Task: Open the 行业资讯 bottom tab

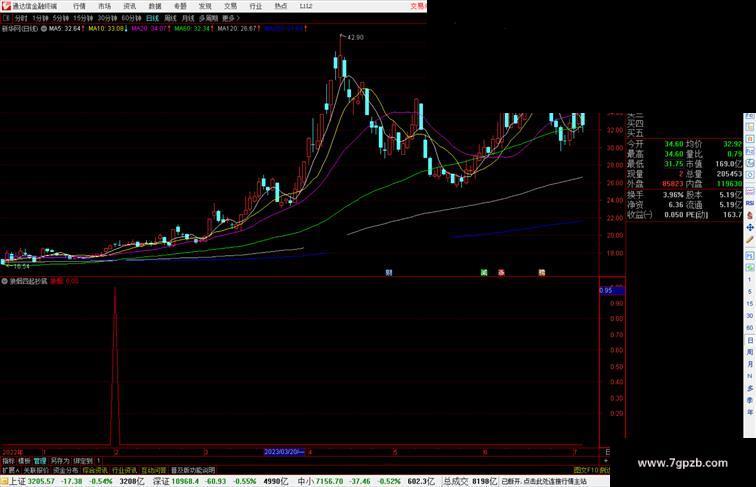Action: [x=124, y=470]
